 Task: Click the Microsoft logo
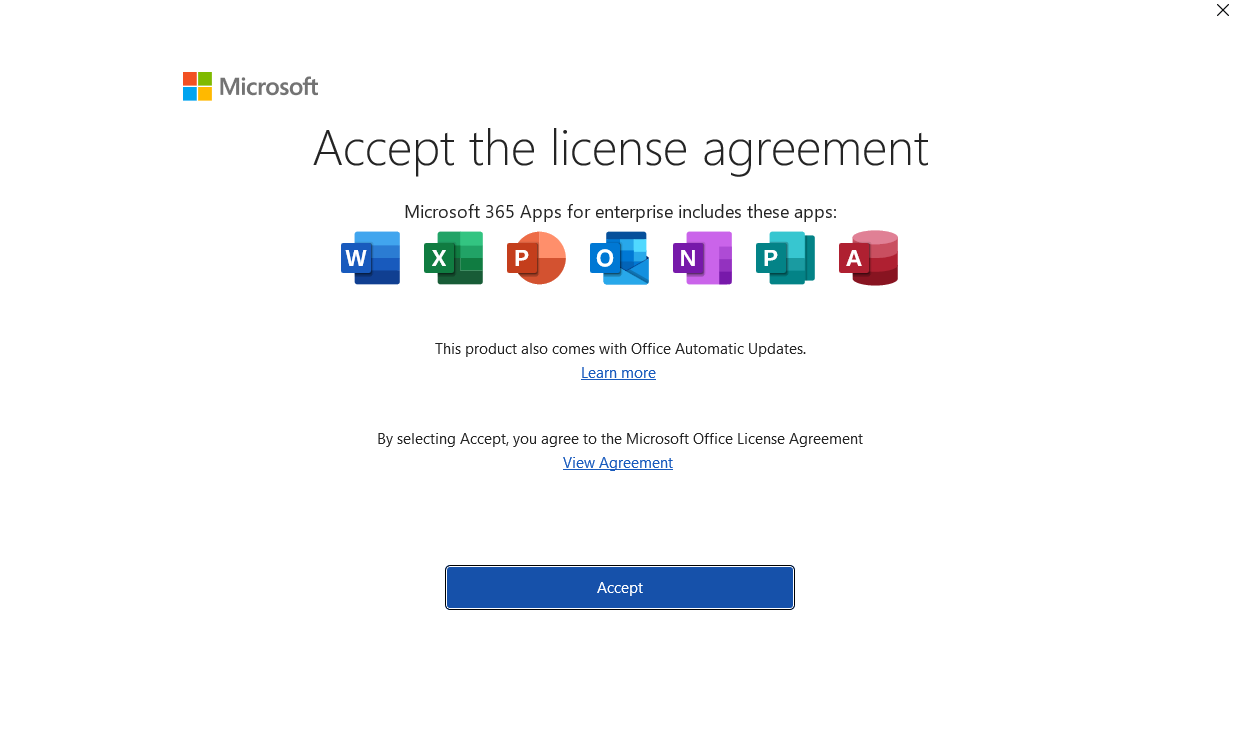click(250, 87)
